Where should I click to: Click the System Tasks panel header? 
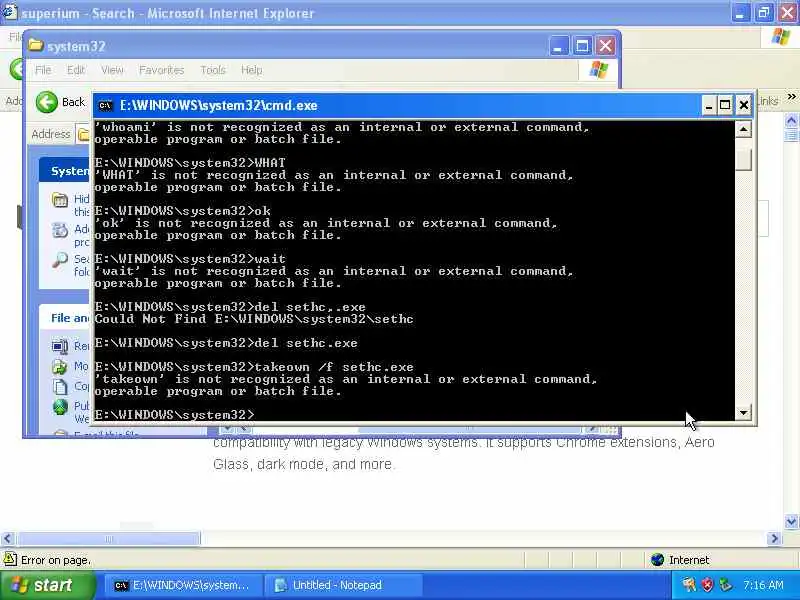(64, 170)
